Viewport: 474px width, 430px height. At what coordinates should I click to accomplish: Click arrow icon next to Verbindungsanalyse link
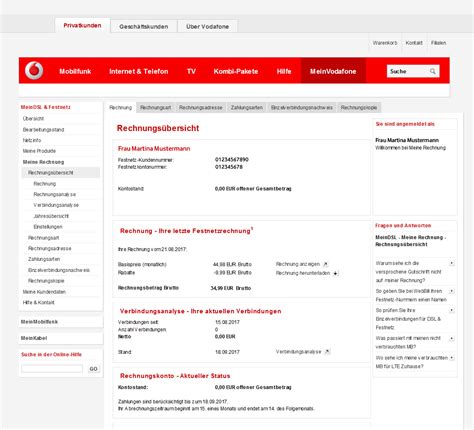[x=327, y=352]
